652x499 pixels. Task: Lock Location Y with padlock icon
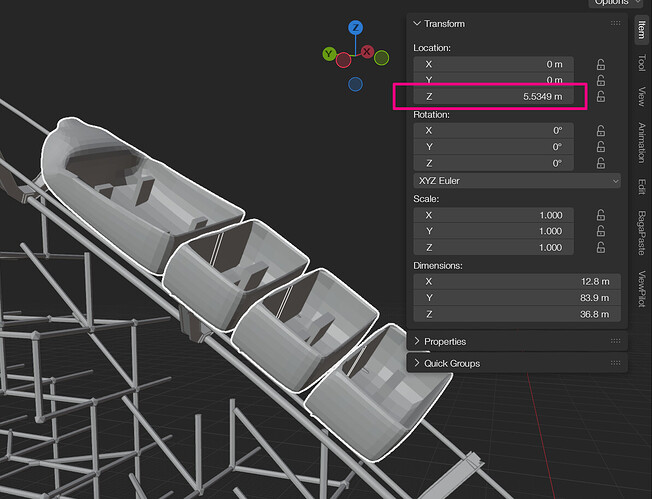[x=601, y=80]
